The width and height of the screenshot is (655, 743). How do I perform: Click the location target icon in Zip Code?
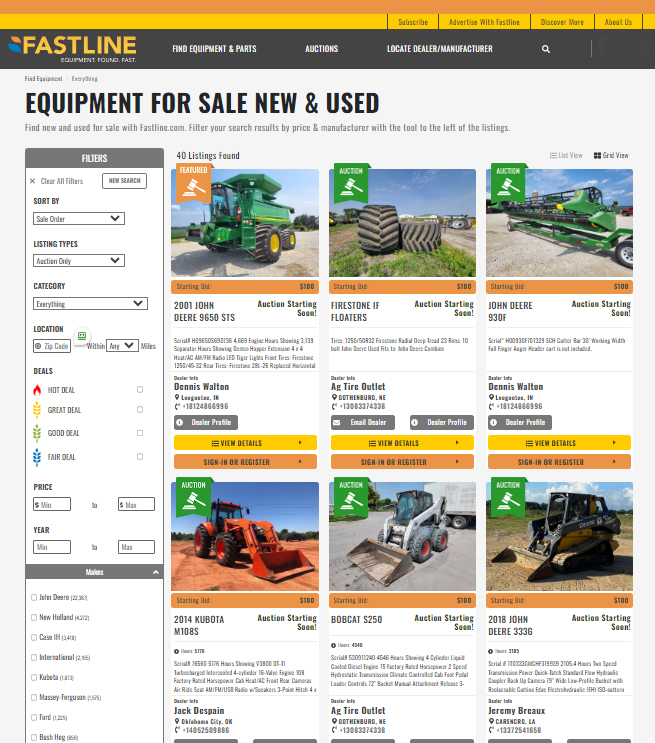tap(38, 346)
